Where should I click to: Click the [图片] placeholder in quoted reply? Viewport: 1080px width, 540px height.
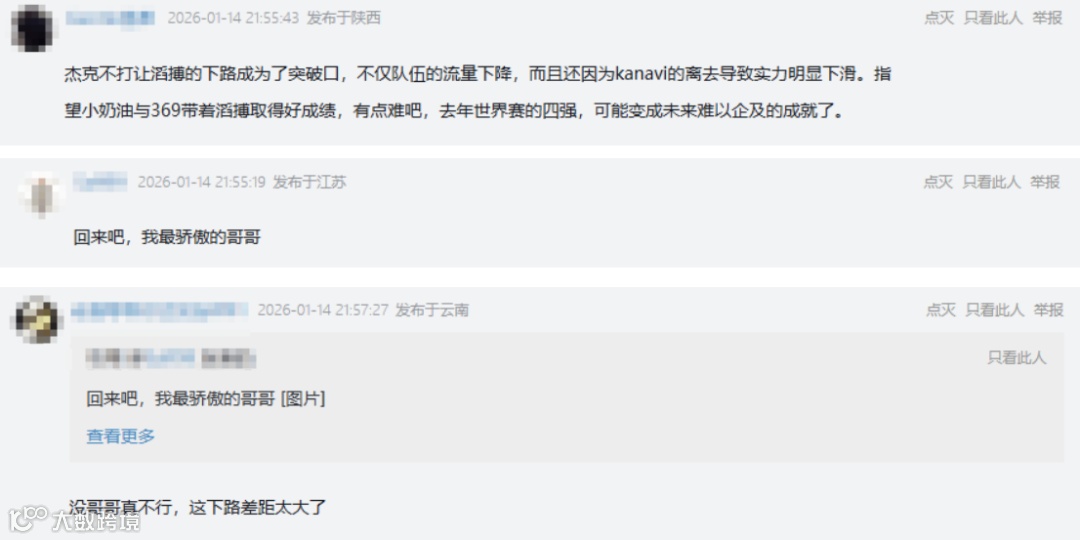coord(303,399)
